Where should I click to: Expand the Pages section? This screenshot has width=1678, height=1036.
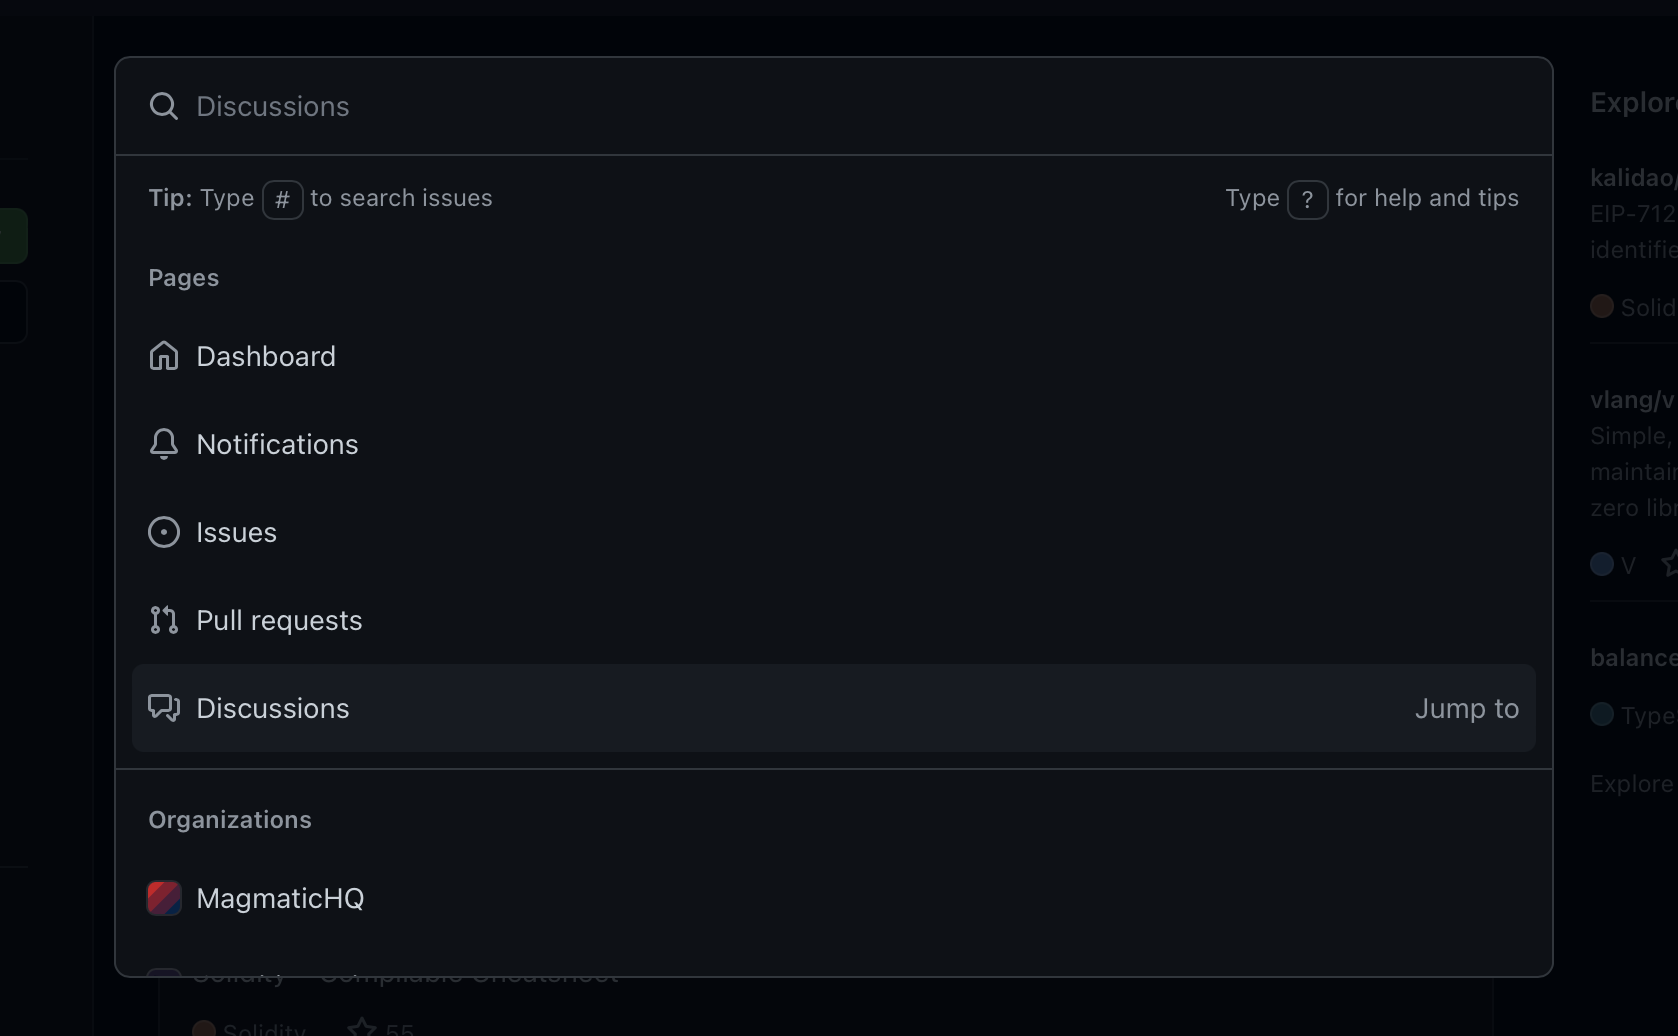coord(183,278)
